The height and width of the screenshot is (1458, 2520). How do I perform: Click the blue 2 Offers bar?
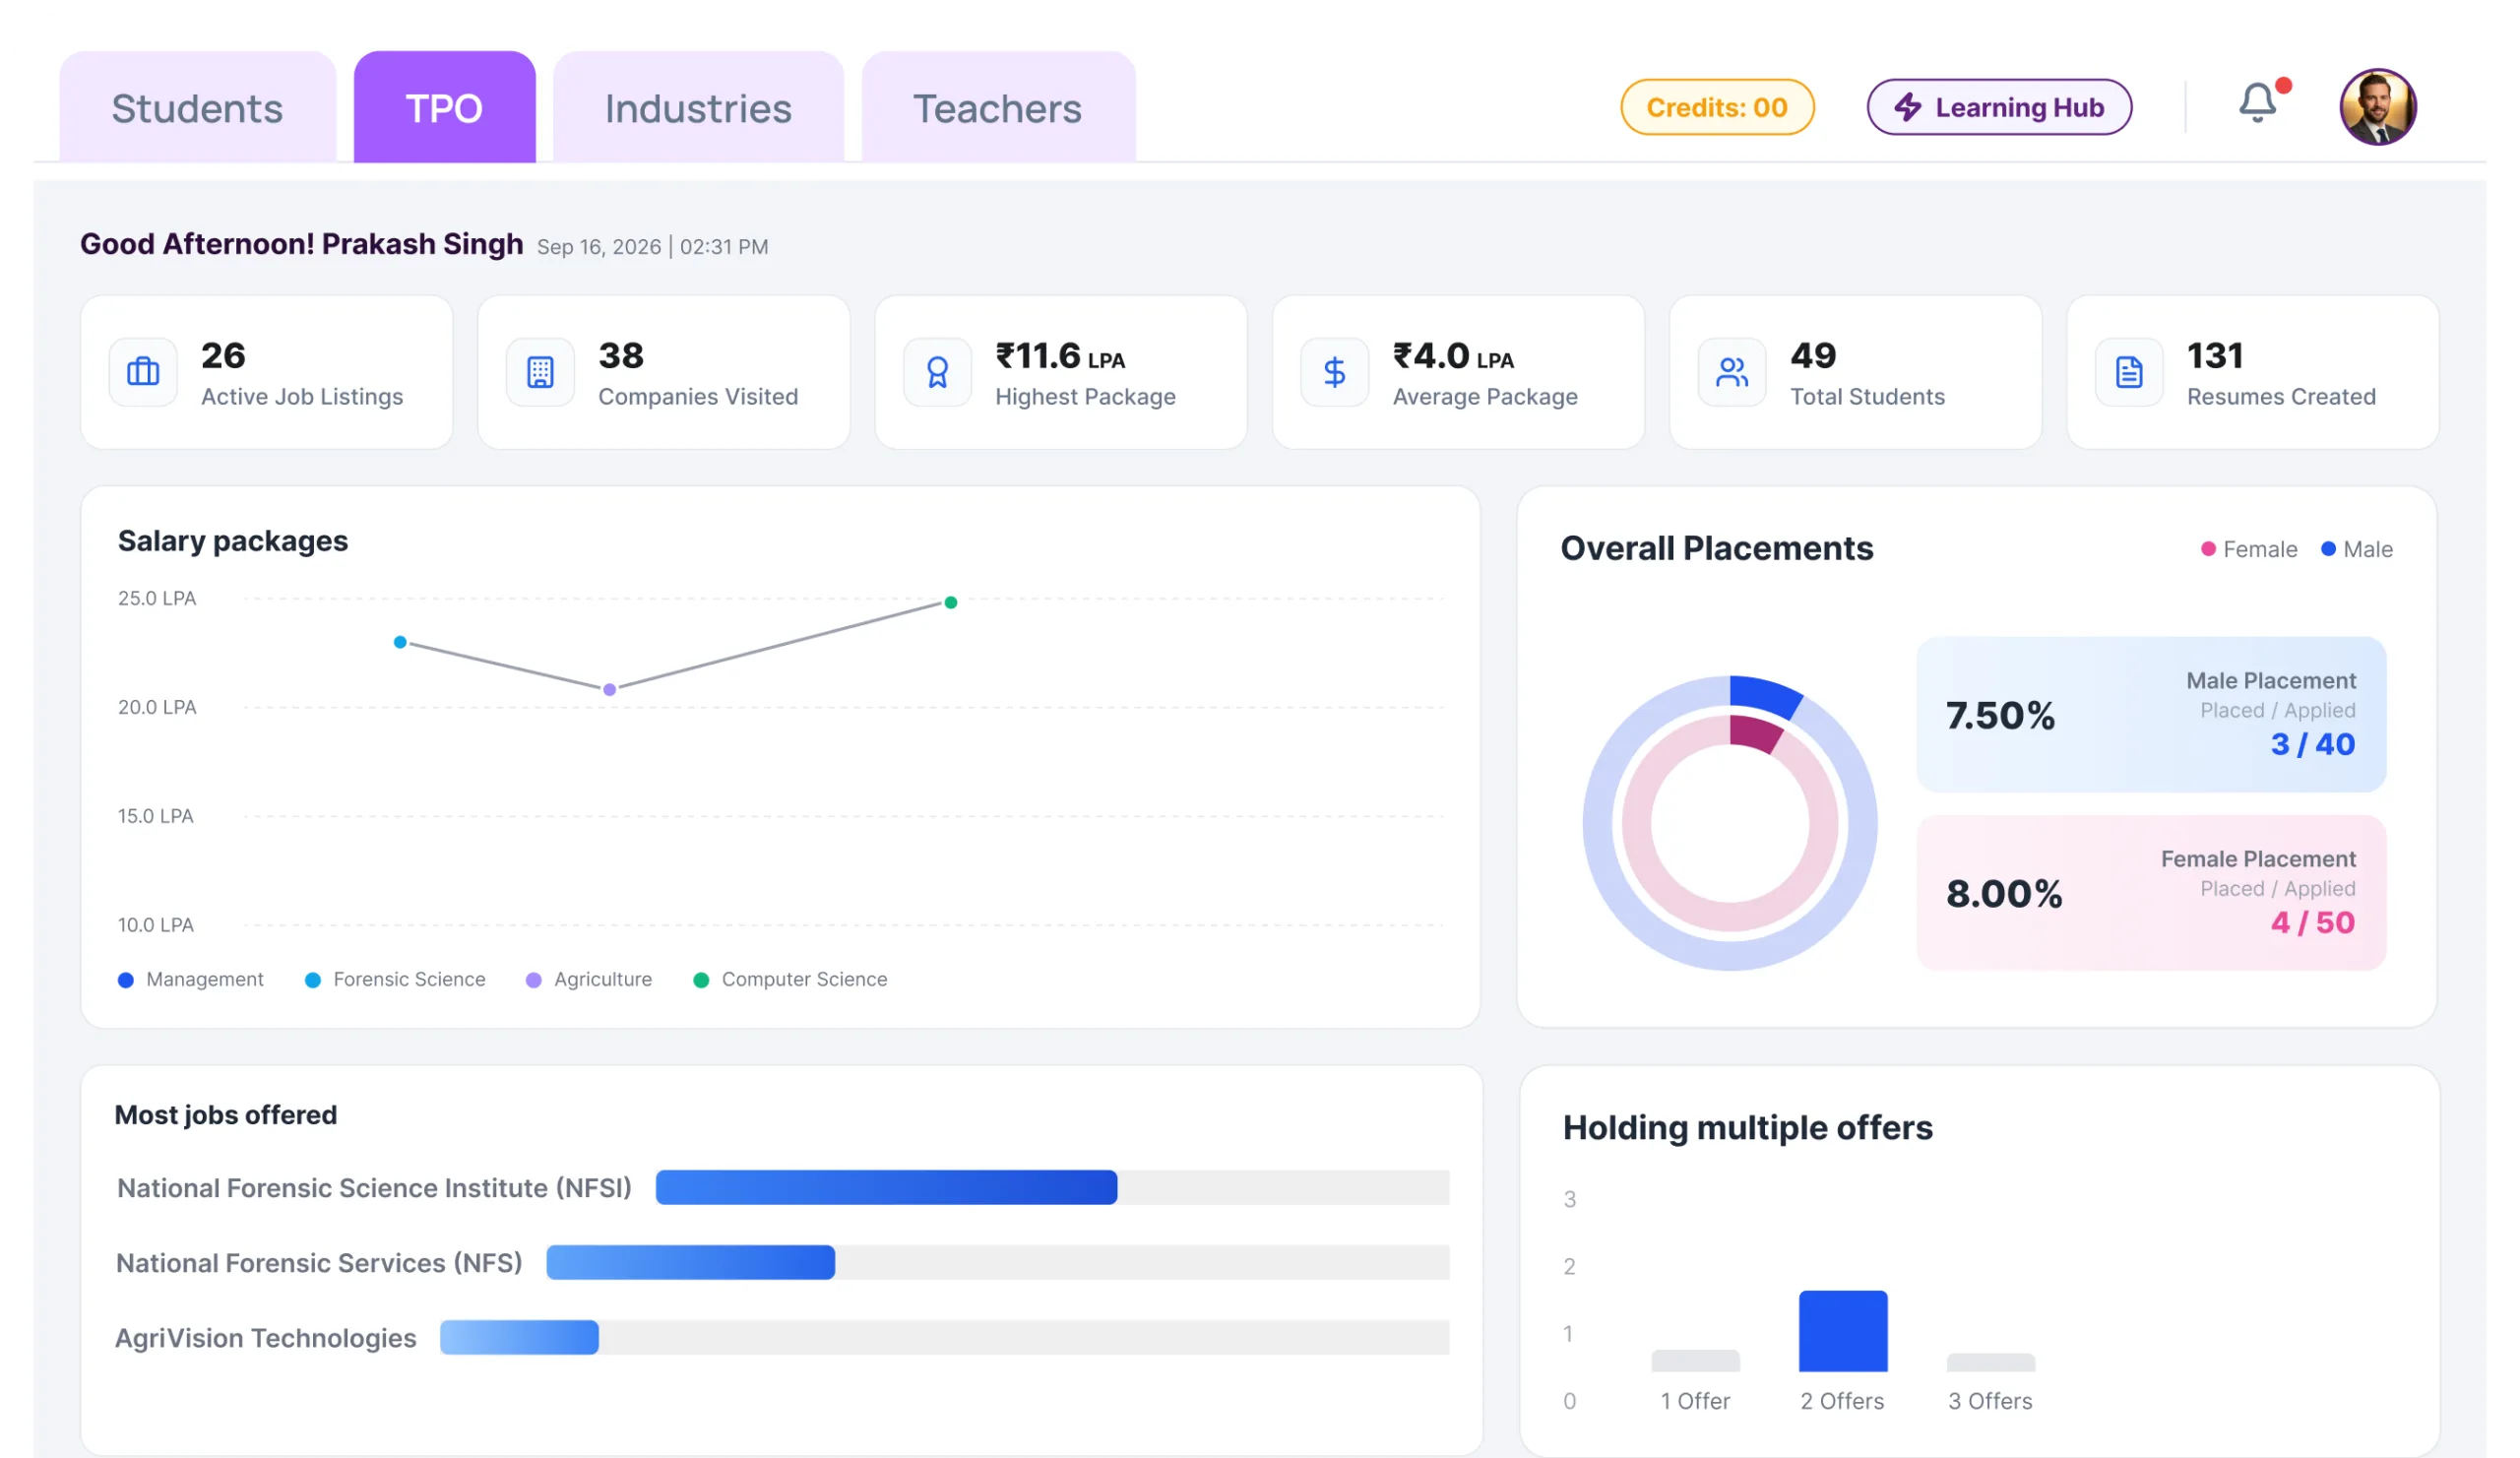[1842, 1331]
